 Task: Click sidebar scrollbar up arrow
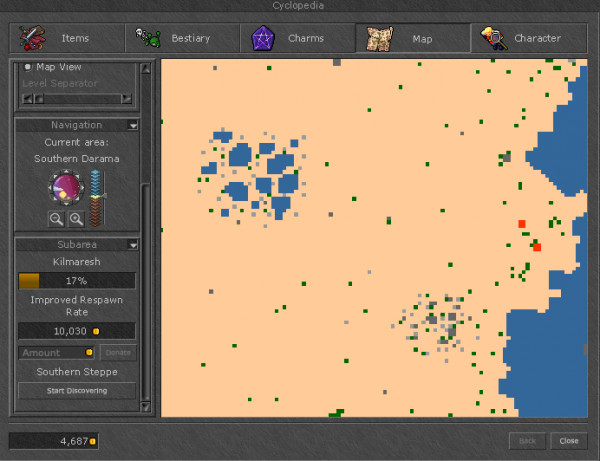click(146, 68)
